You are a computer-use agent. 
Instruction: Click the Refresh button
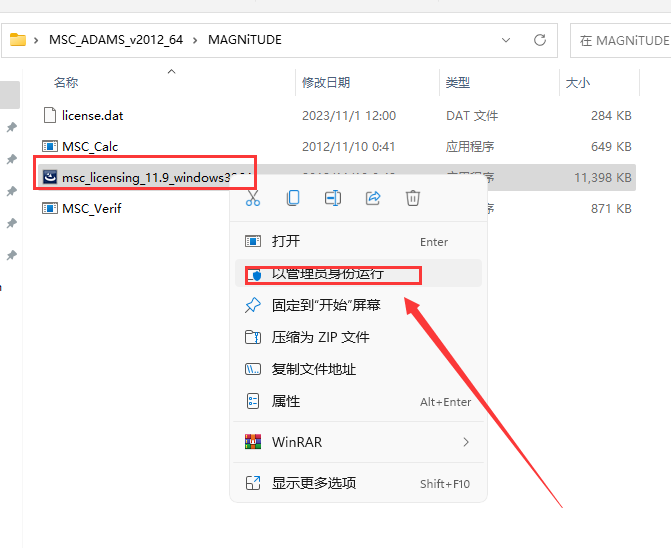(x=540, y=40)
